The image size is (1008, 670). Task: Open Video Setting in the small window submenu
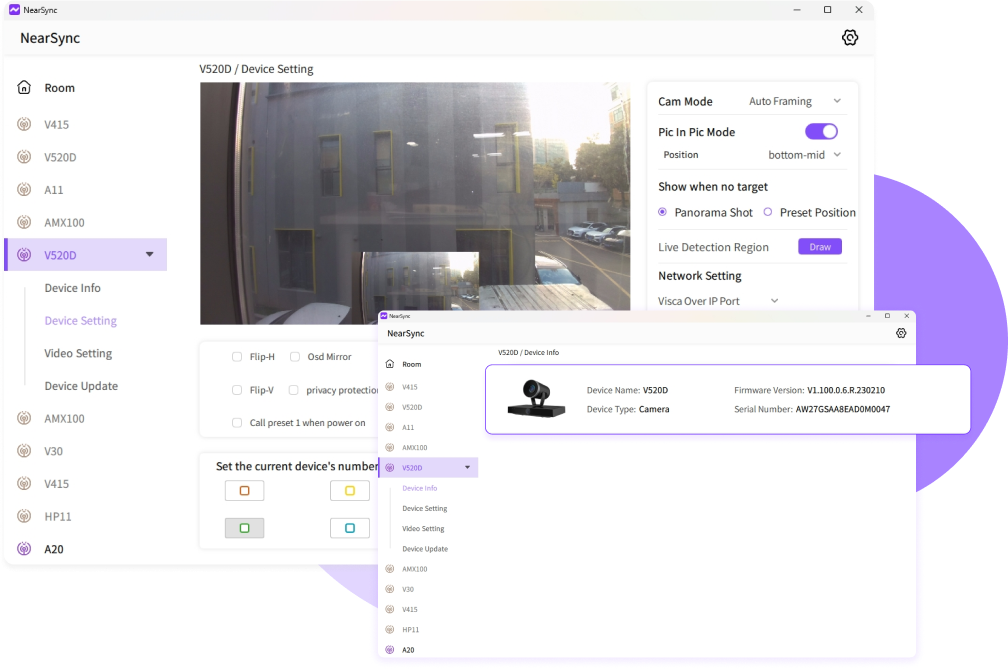(x=423, y=529)
